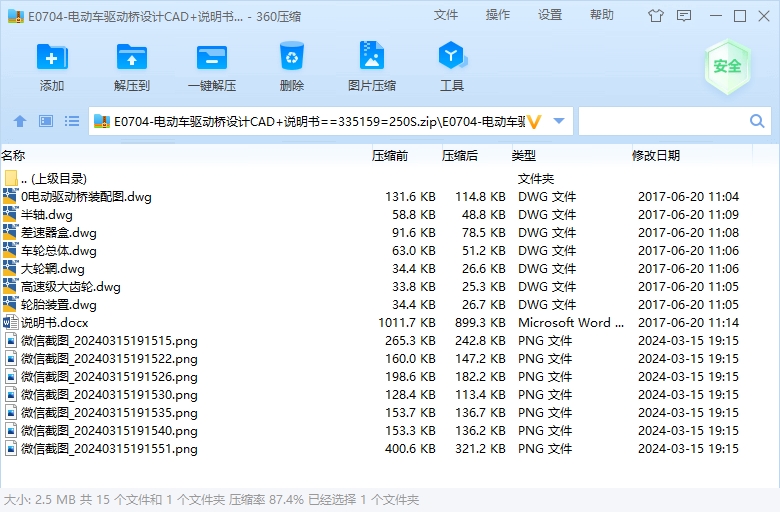This screenshot has height=512, width=780.
Task: Click the DWG icon of 差速器盒.dwg
Action: tap(10, 232)
